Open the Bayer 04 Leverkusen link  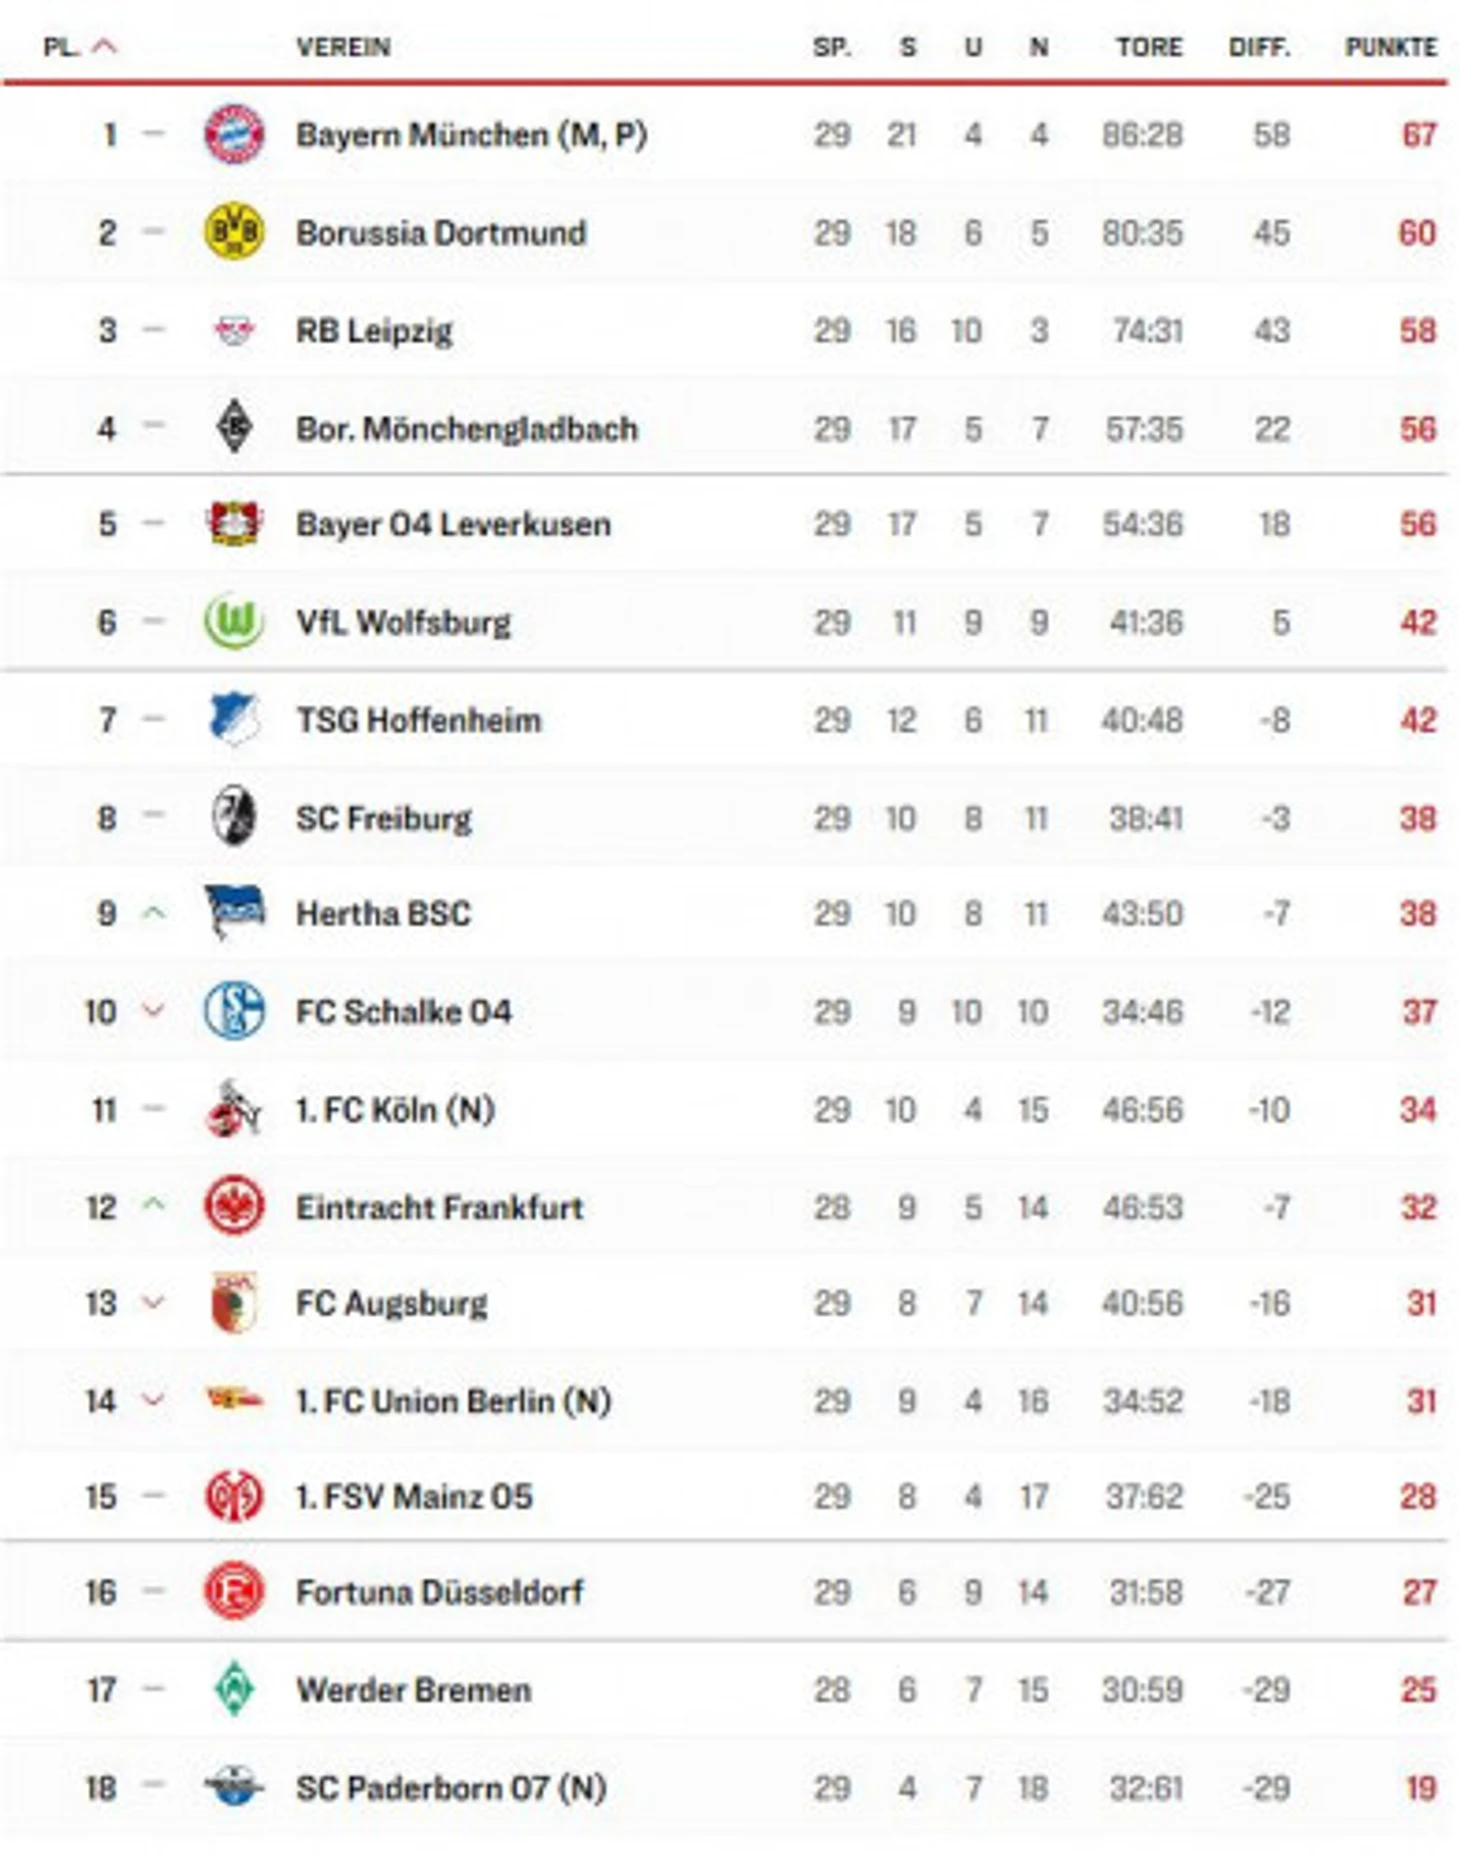[453, 524]
